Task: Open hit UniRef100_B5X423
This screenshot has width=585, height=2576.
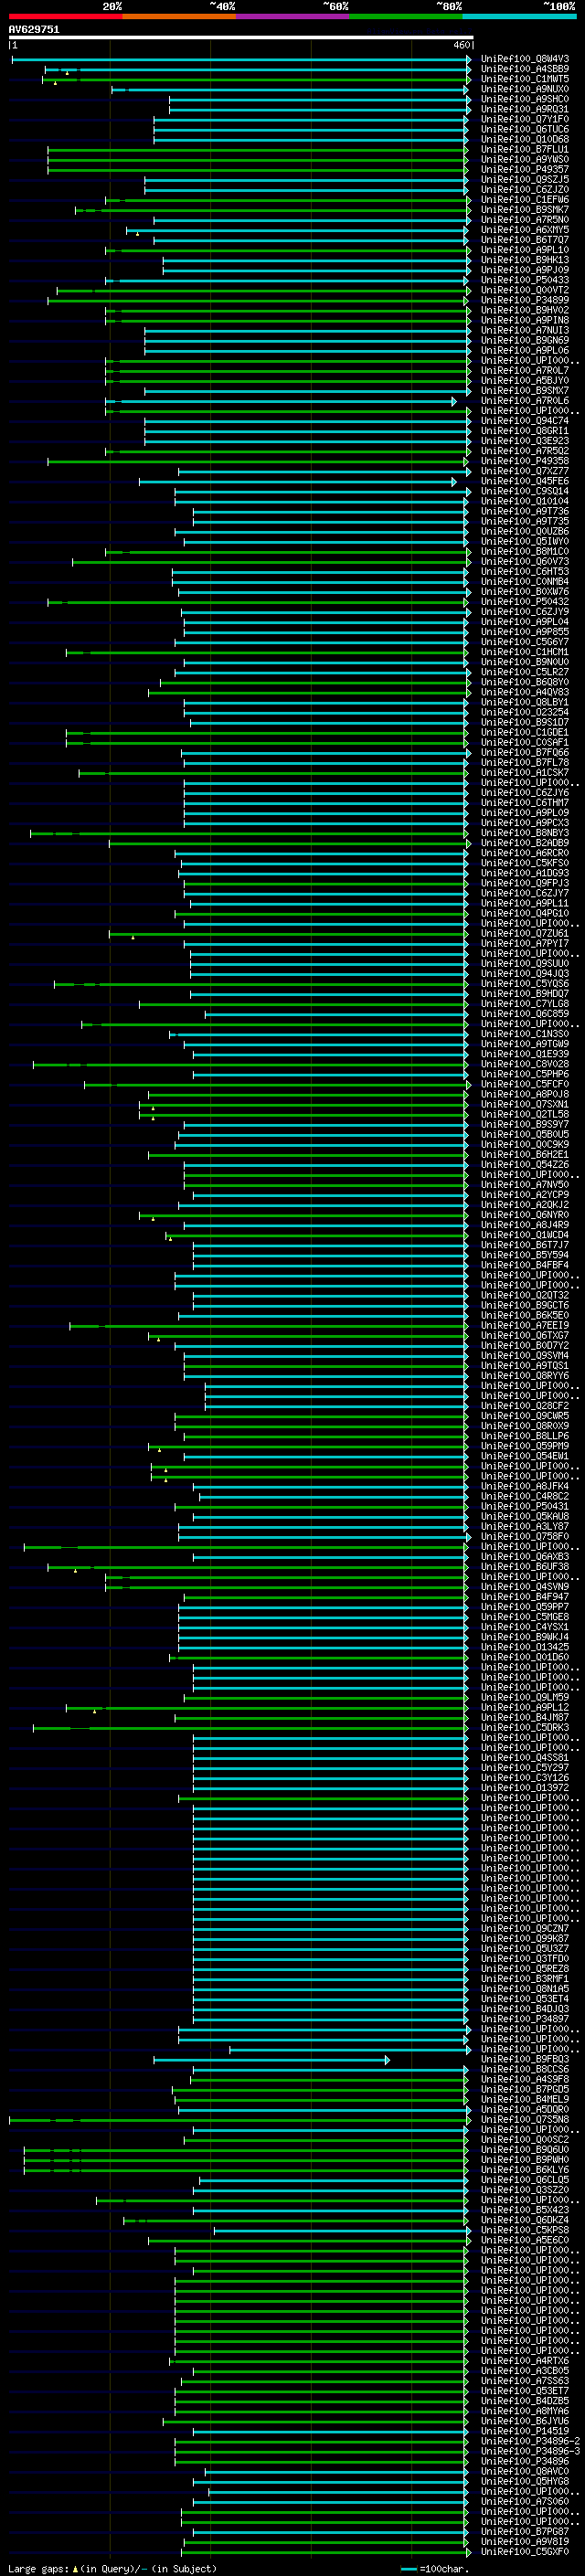Action: coord(524,2210)
